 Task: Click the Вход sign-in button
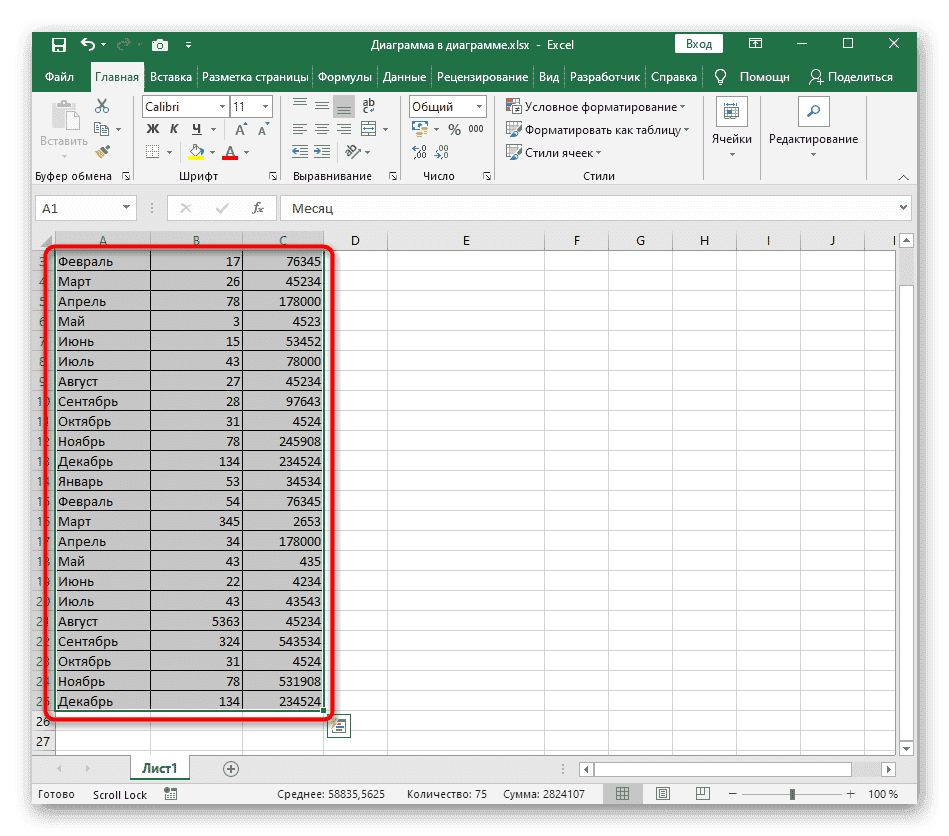pos(699,44)
